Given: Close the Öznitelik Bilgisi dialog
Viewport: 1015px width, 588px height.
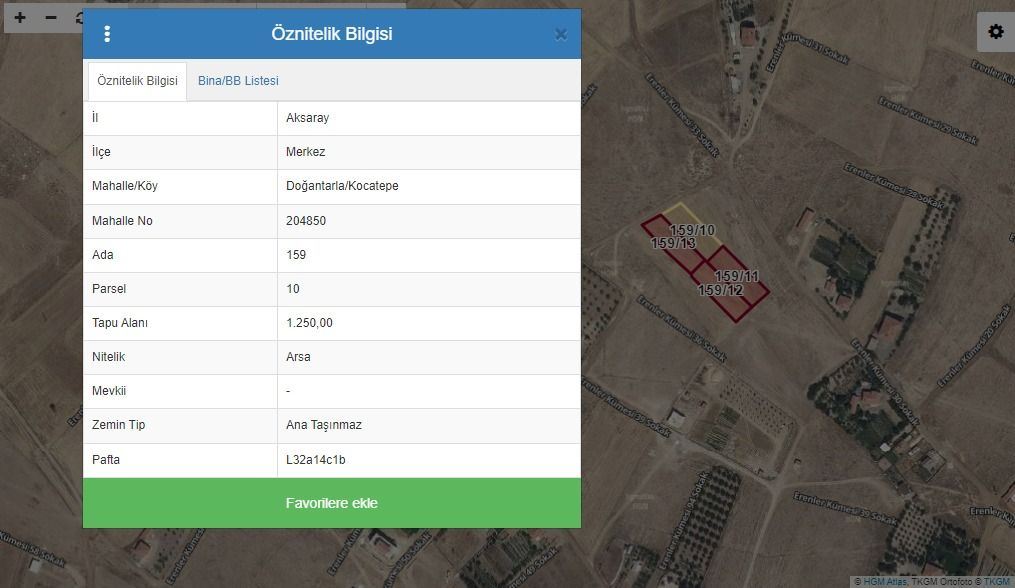Looking at the screenshot, I should [560, 34].
